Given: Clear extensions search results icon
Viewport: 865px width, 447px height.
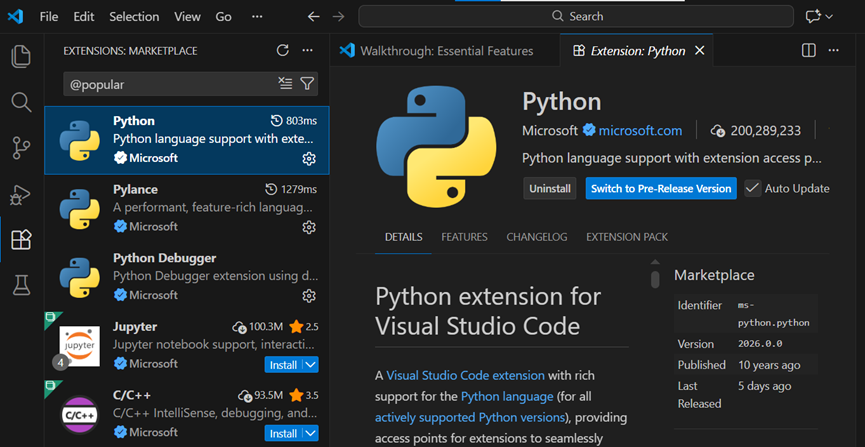Looking at the screenshot, I should (286, 84).
